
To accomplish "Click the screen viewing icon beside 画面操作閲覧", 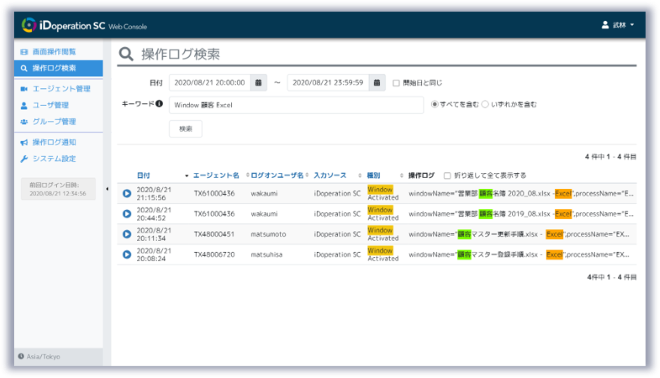I will coord(24,52).
